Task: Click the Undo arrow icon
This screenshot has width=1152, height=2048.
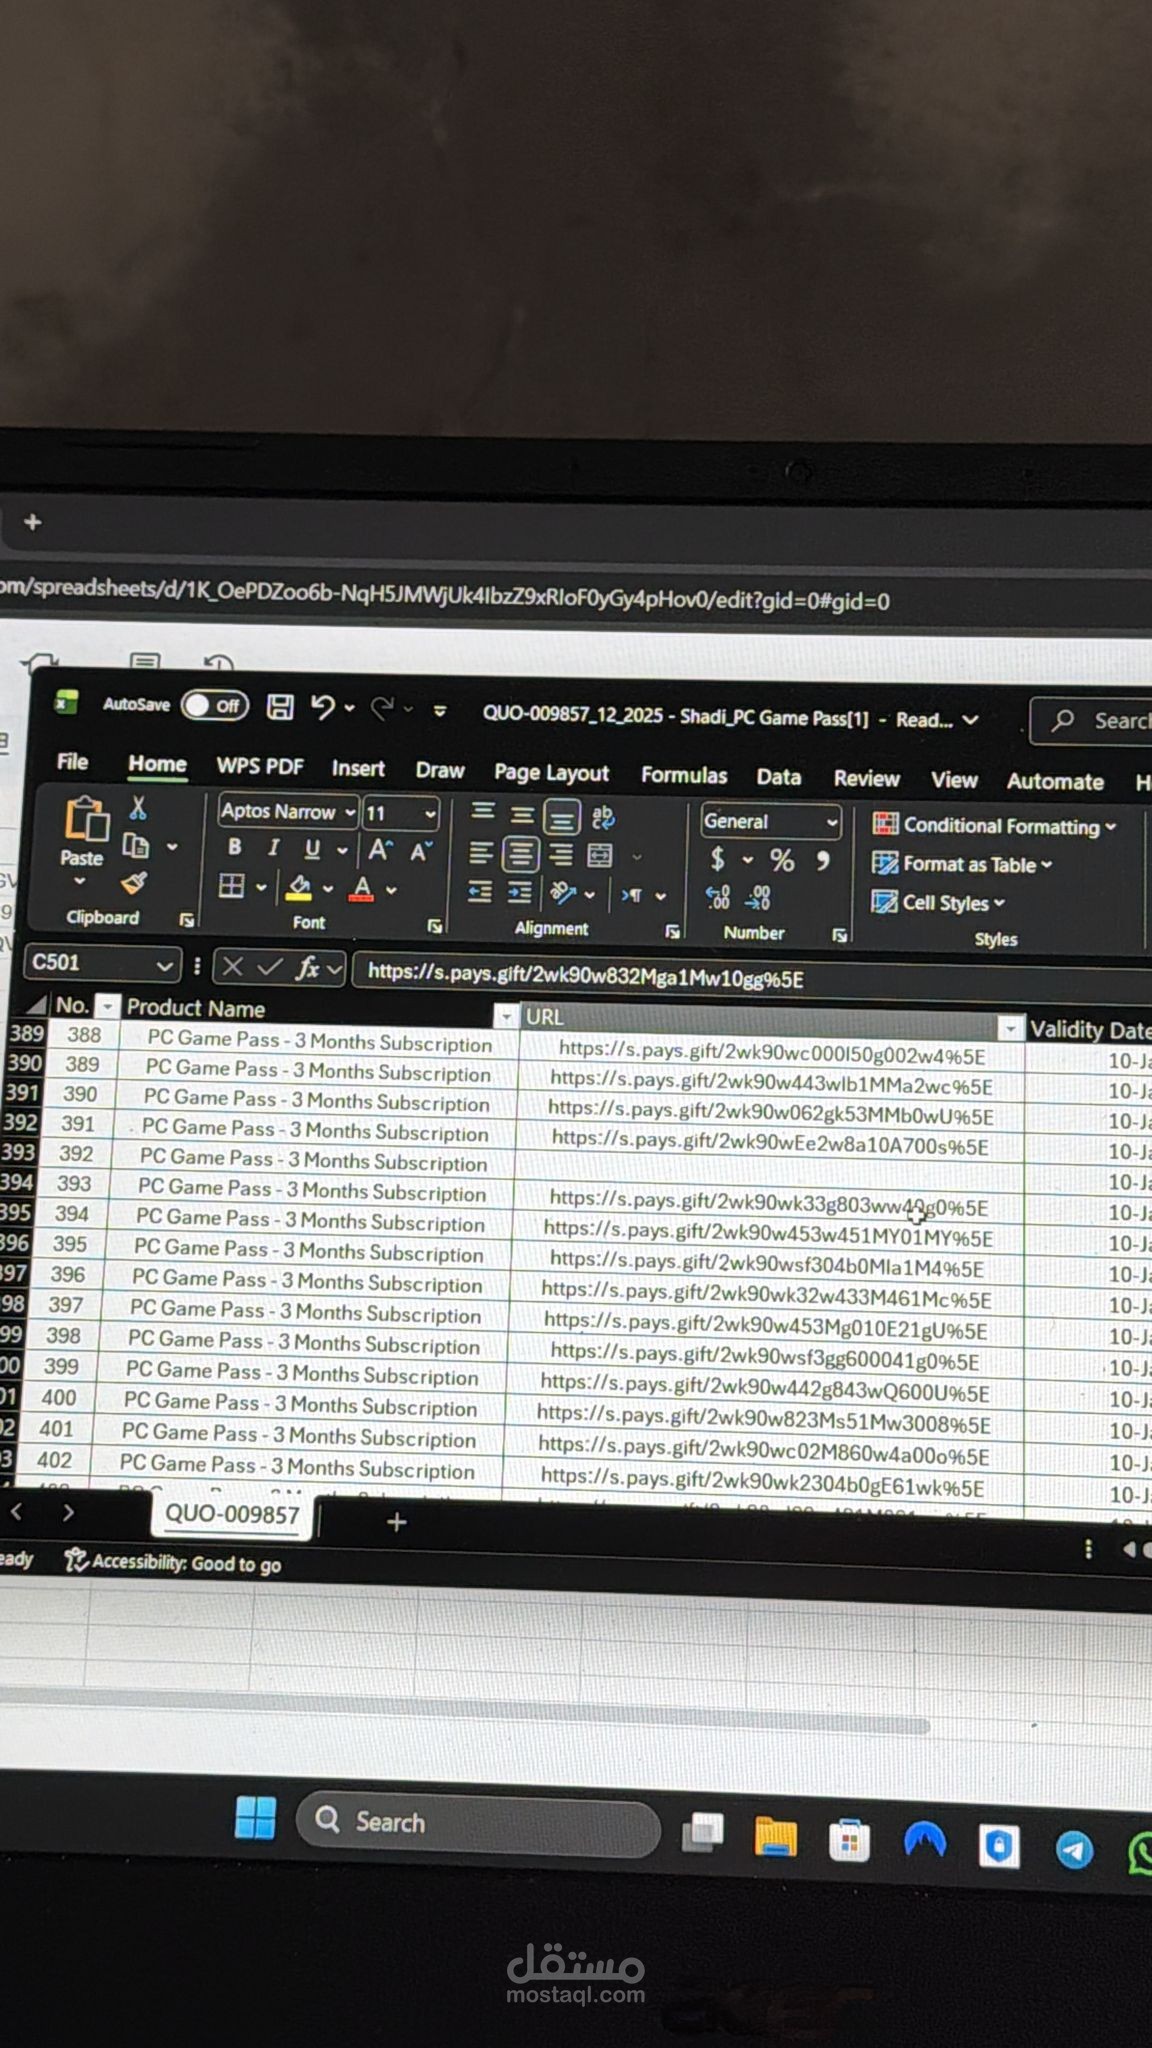Action: click(x=322, y=708)
